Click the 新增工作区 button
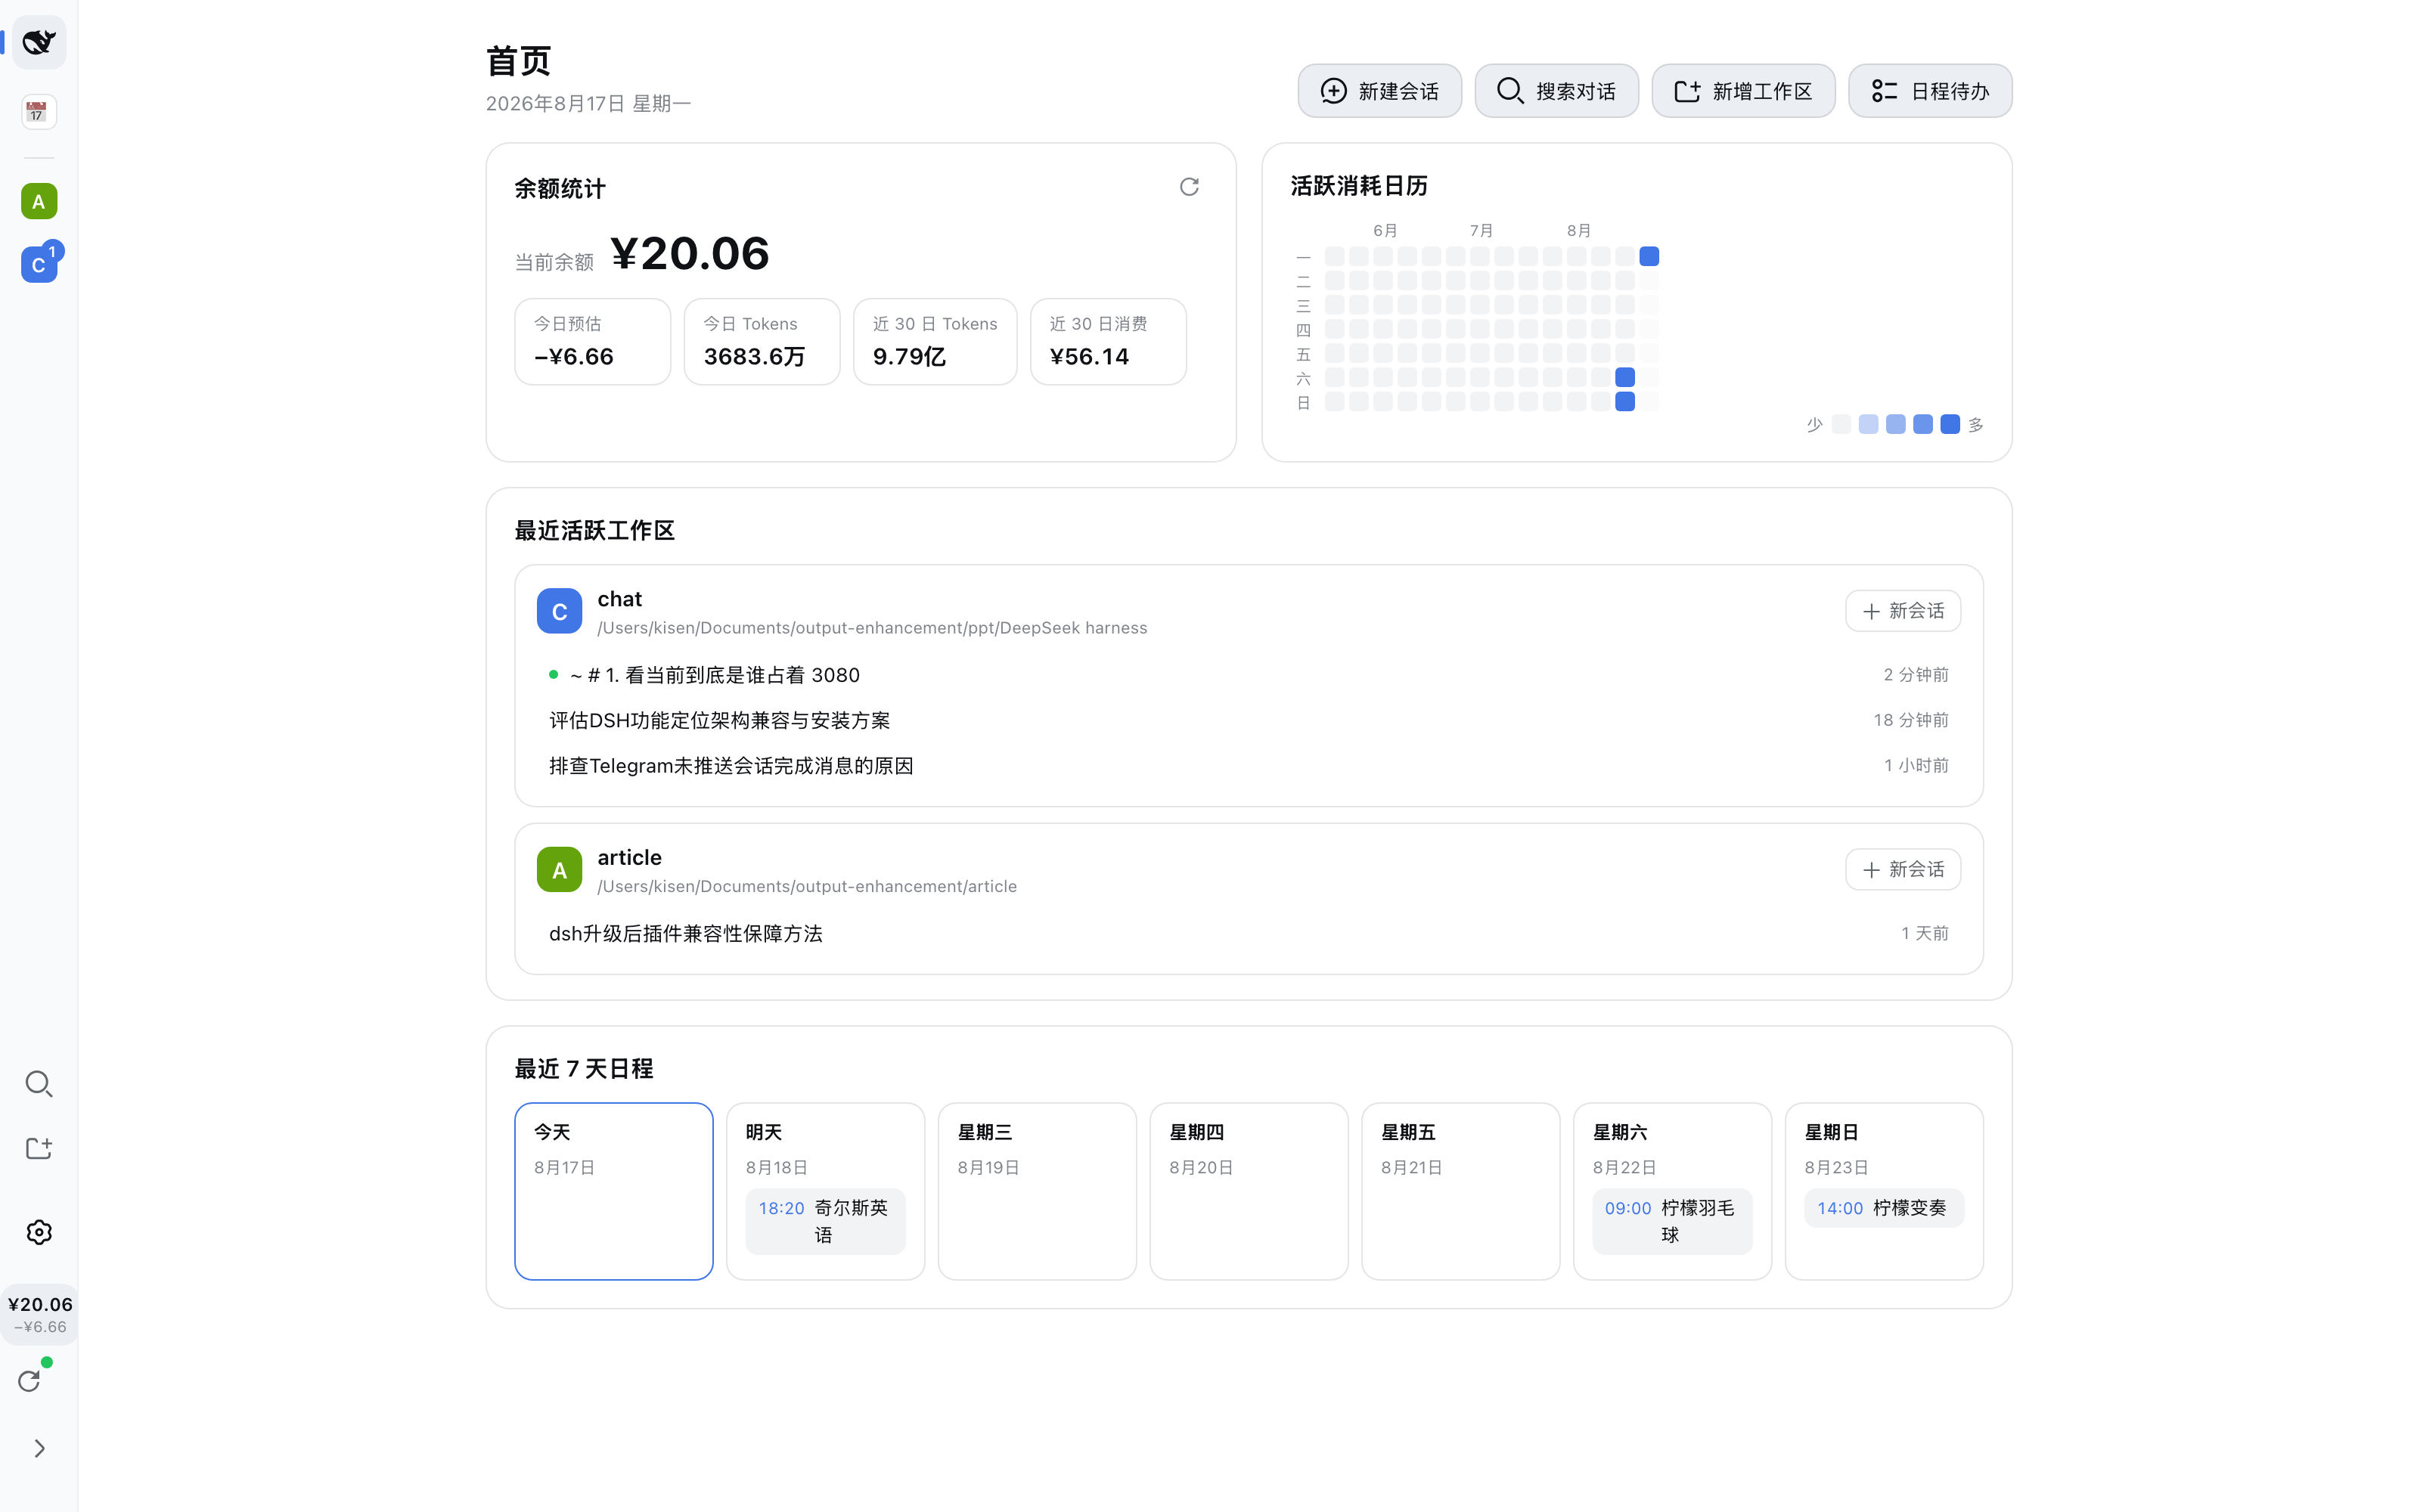Viewport: 2420px width, 1512px height. 1743,91
